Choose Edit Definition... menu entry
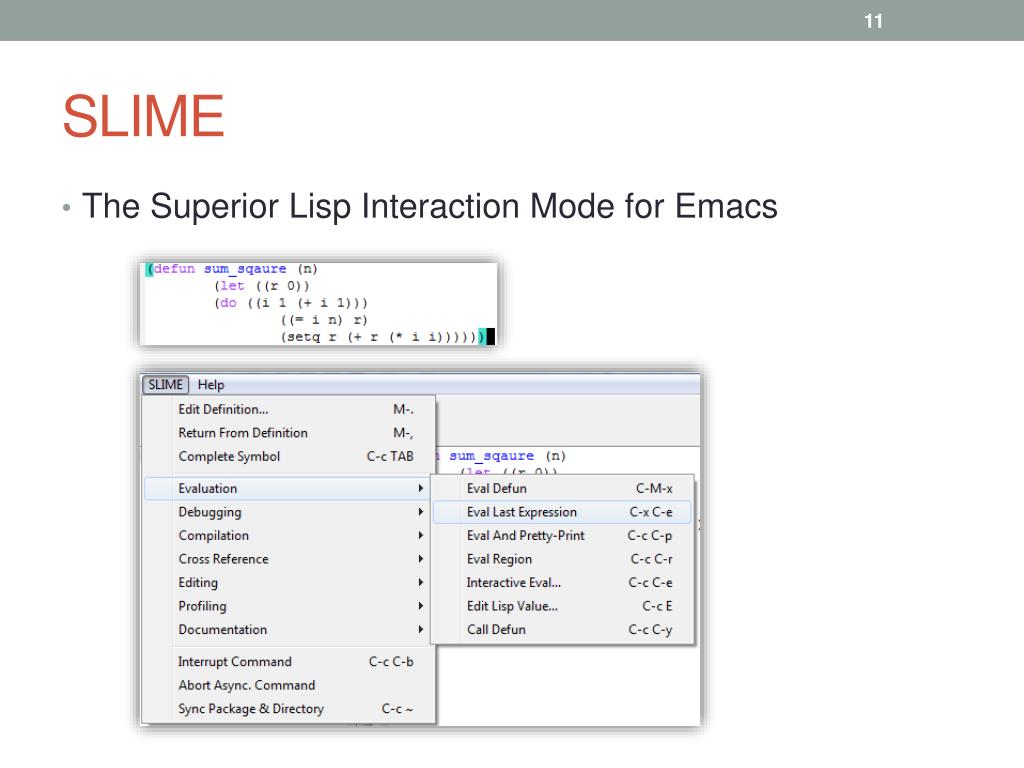This screenshot has width=1024, height=768. (289, 409)
